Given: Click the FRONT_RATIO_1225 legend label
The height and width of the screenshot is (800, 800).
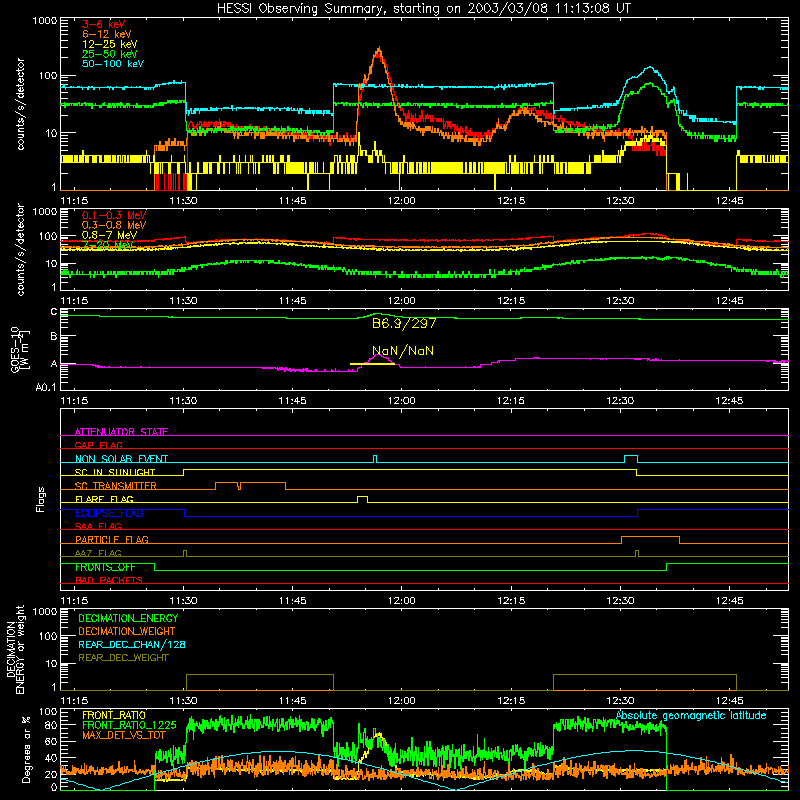Looking at the screenshot, I should point(129,725).
